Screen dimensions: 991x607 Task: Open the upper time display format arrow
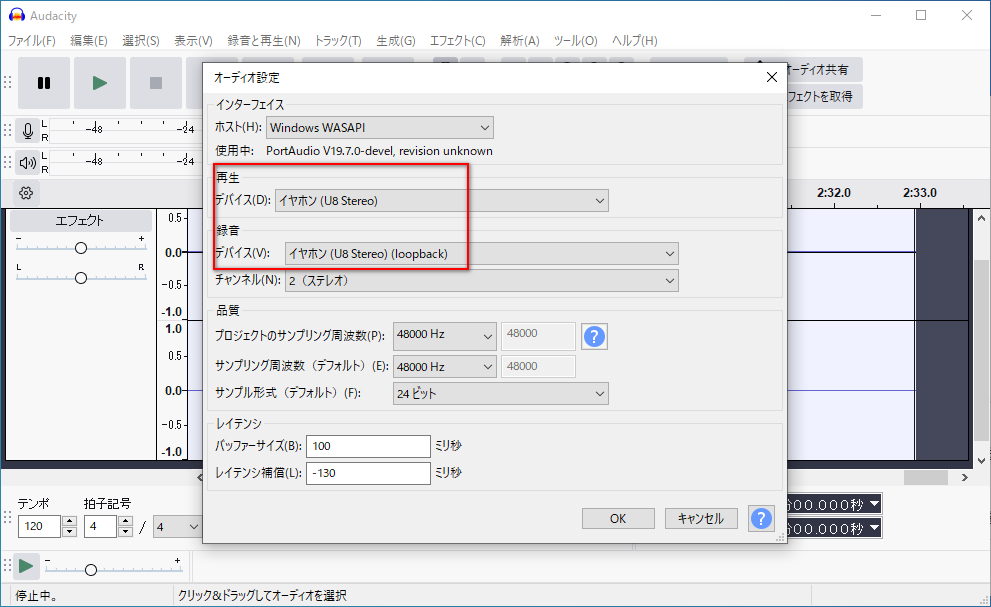(875, 504)
